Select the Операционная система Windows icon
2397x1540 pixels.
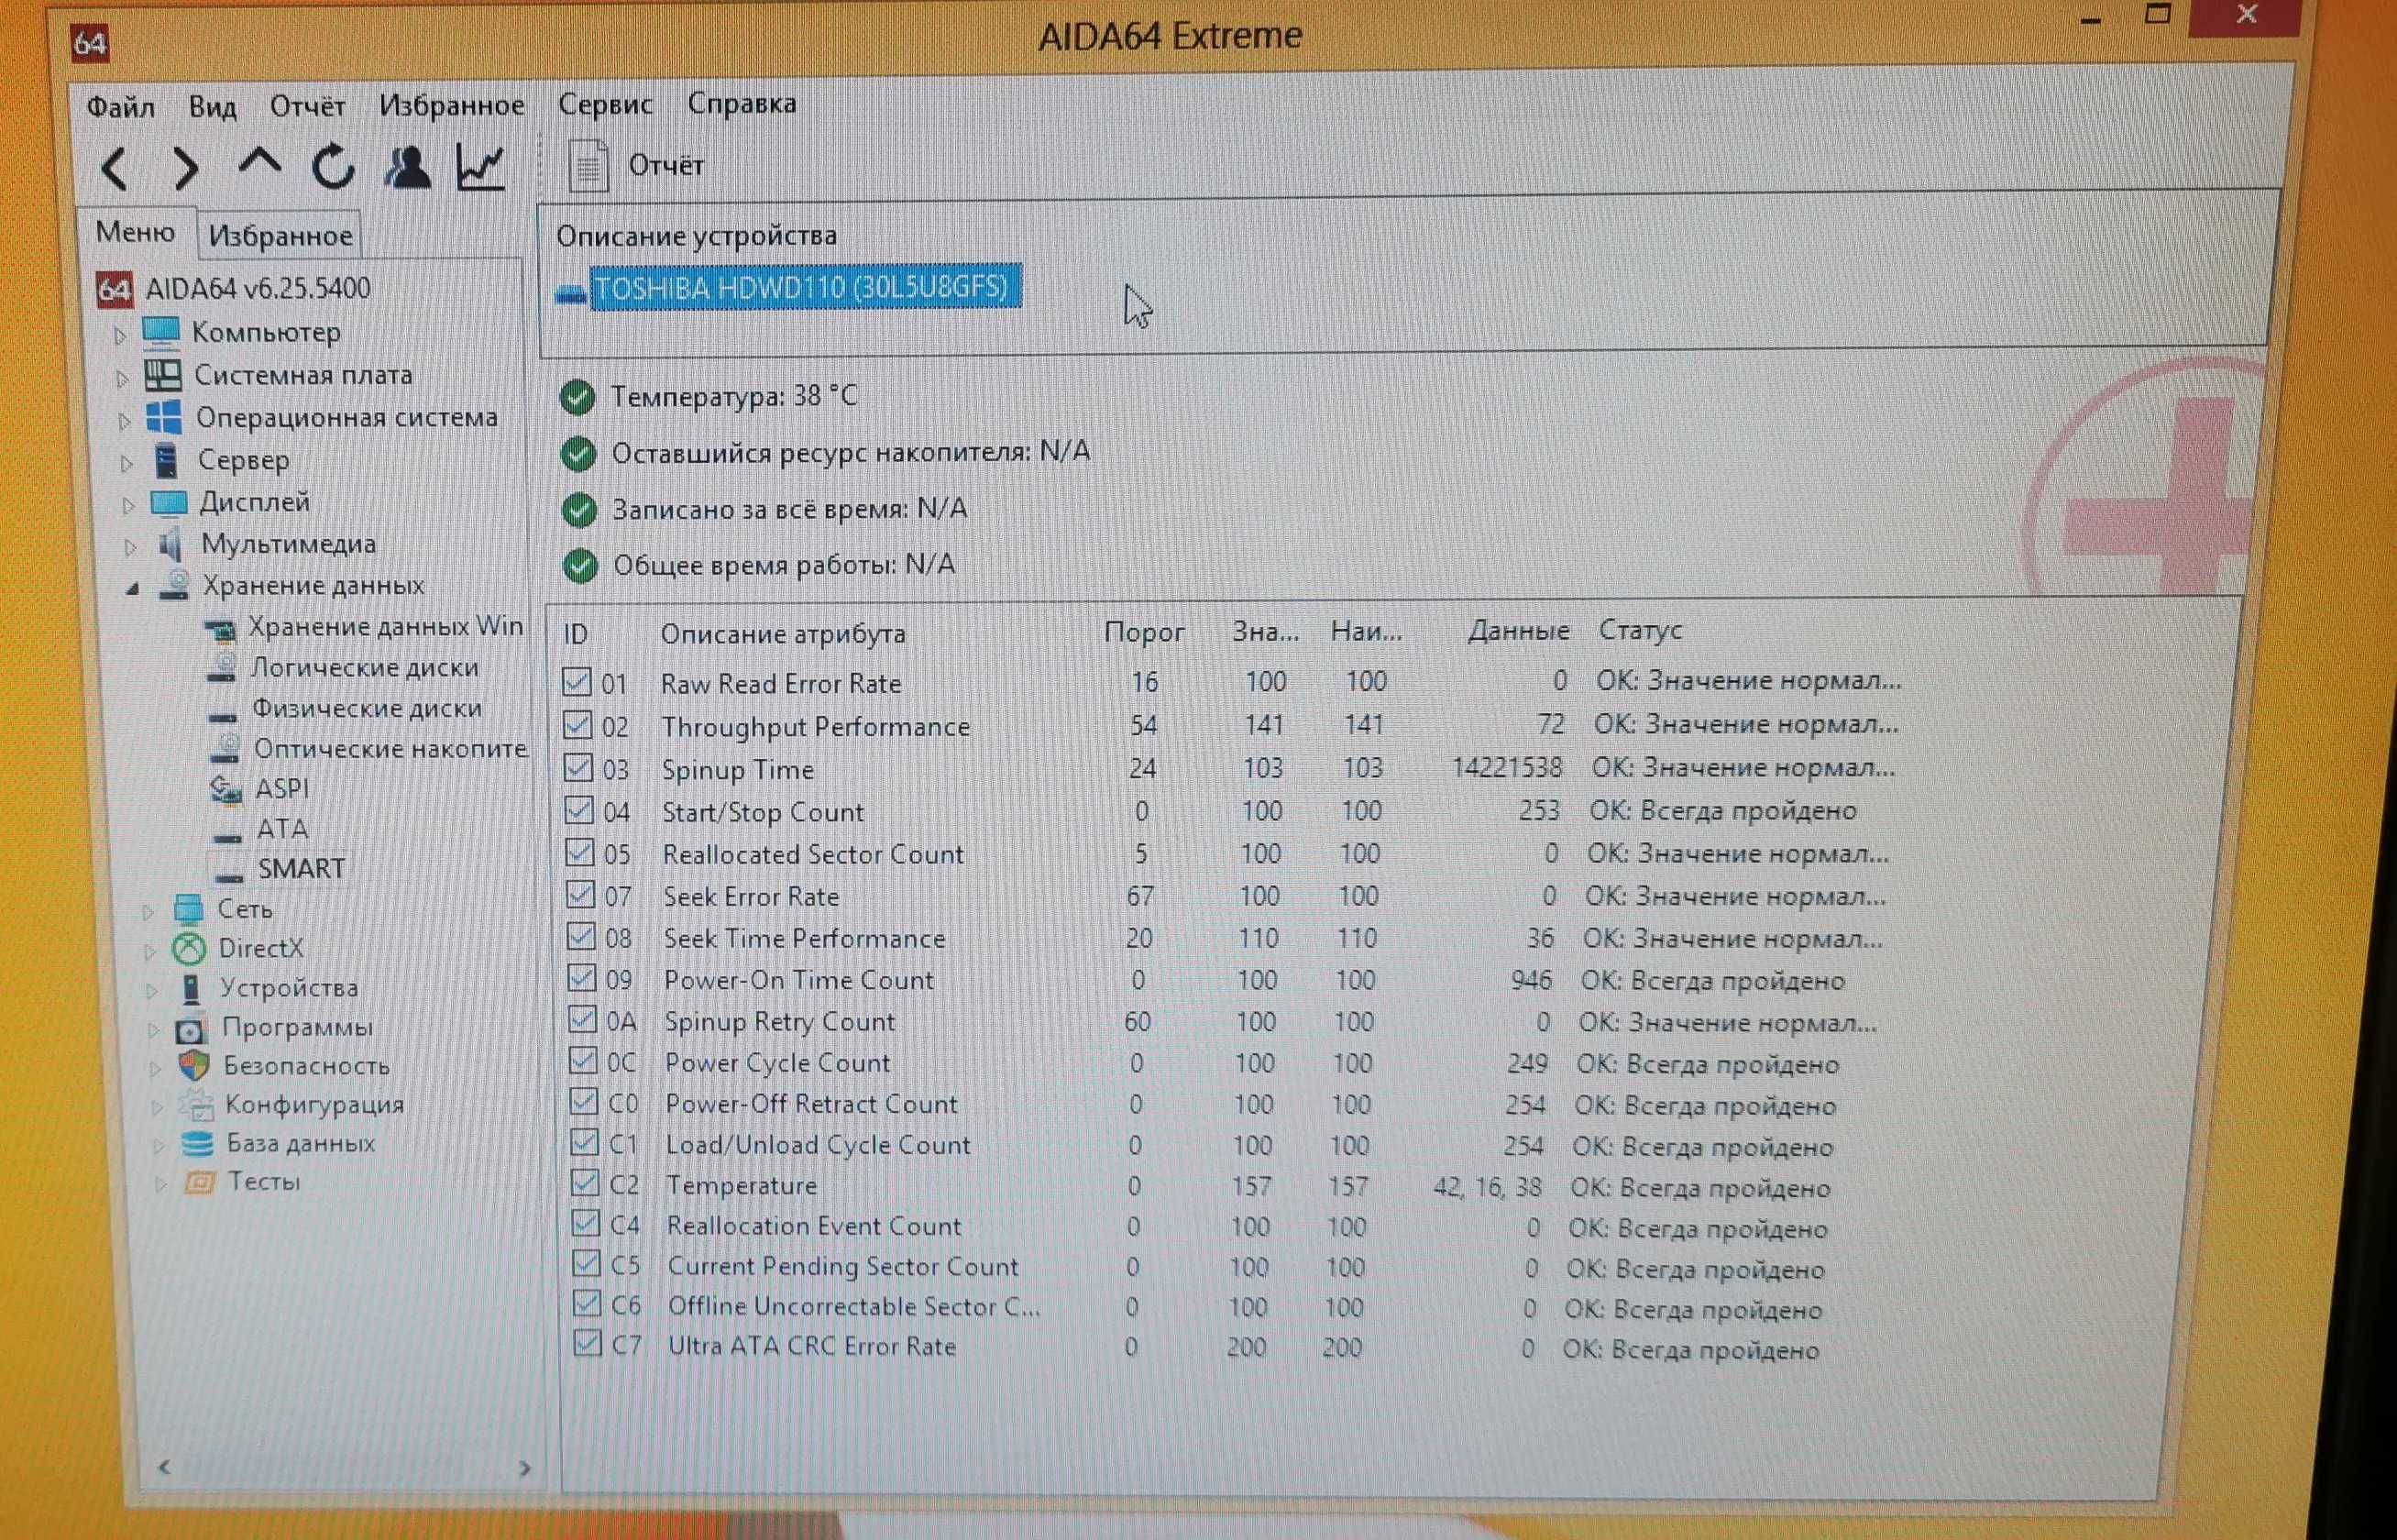coord(164,417)
